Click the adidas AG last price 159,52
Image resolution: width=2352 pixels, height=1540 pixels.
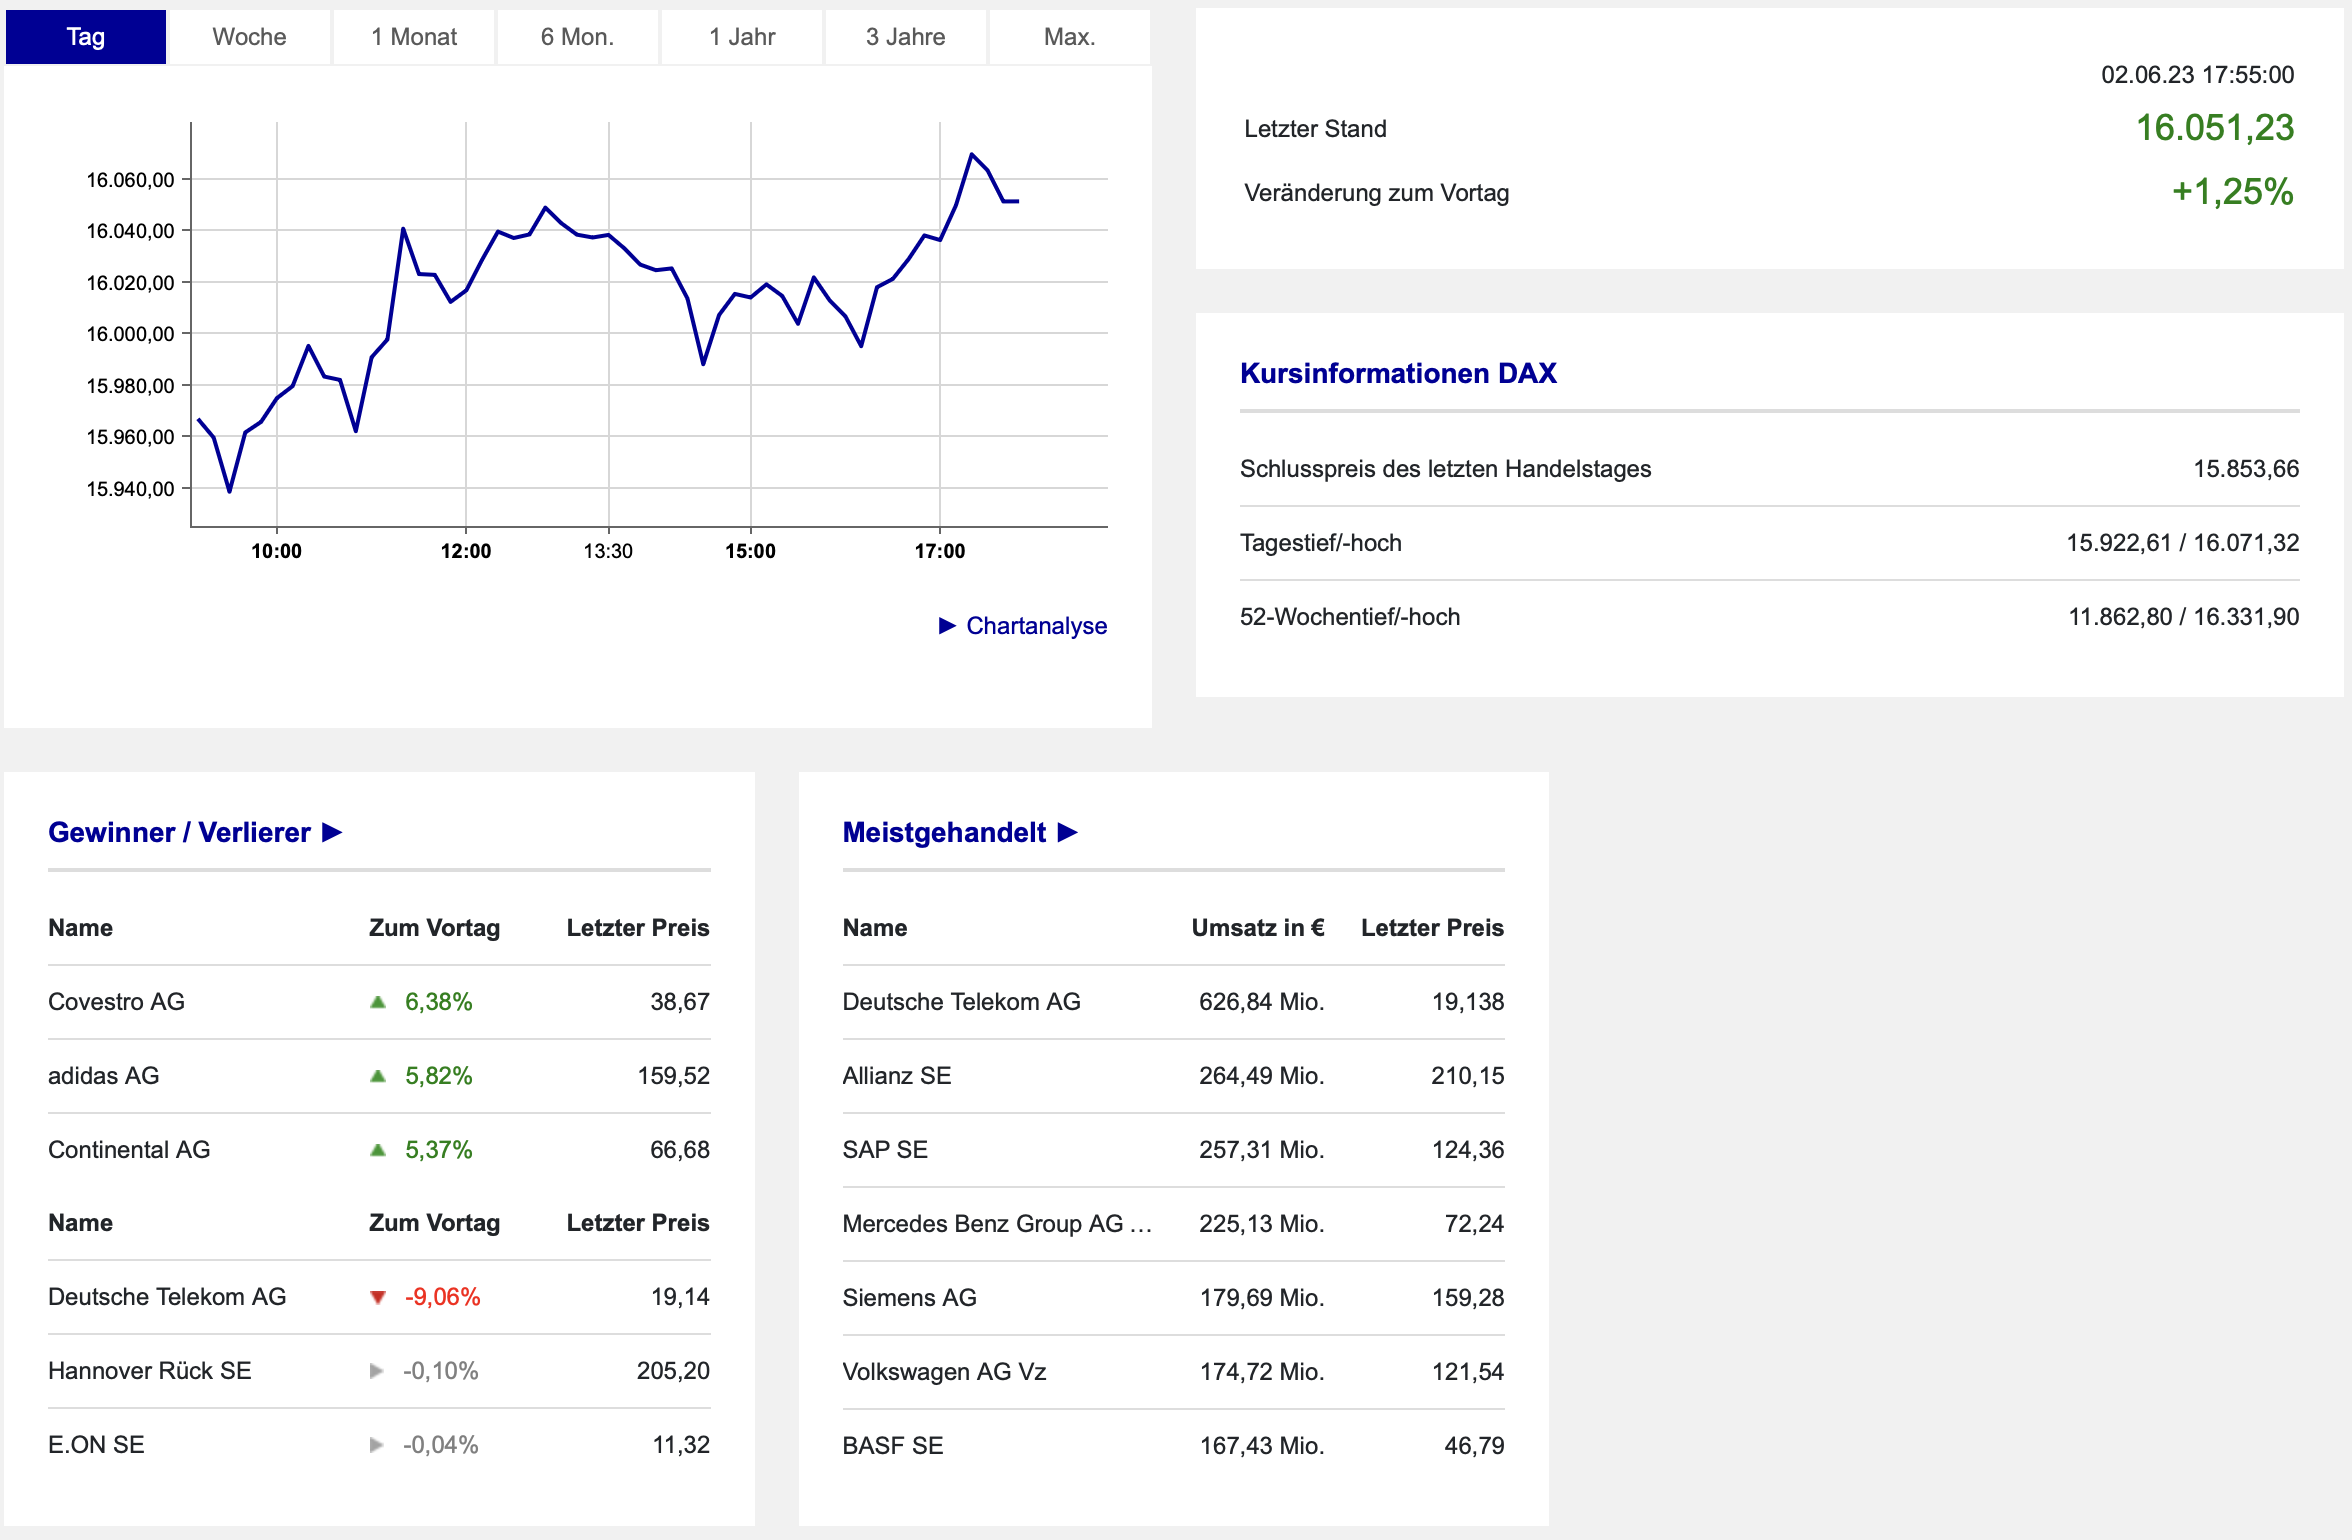[674, 1076]
